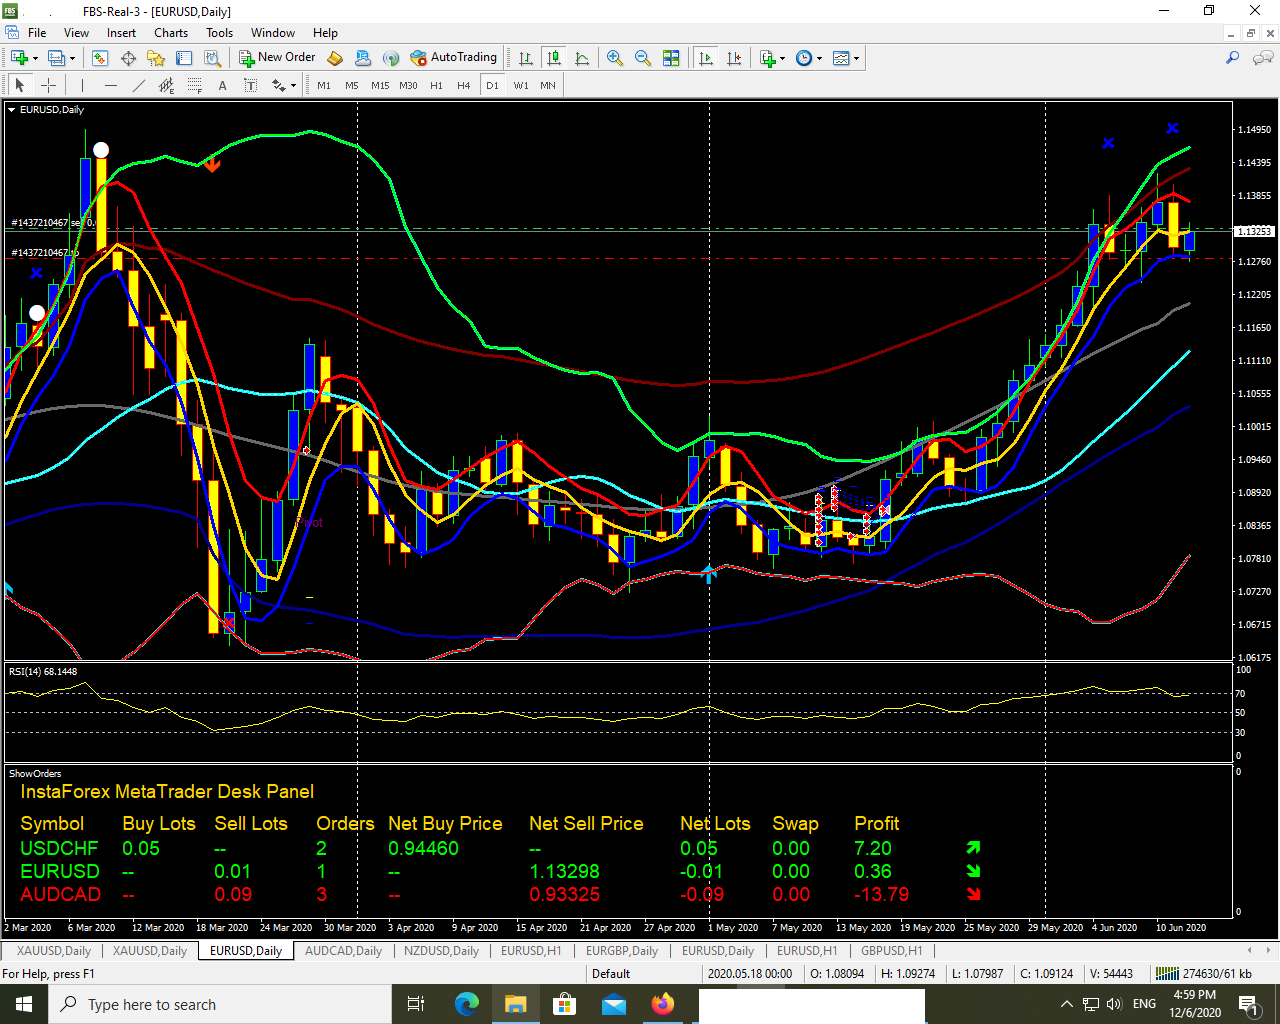Screen dimensions: 1280x1024
Task: Expand the New Chart dropdown arrow
Action: 35,58
